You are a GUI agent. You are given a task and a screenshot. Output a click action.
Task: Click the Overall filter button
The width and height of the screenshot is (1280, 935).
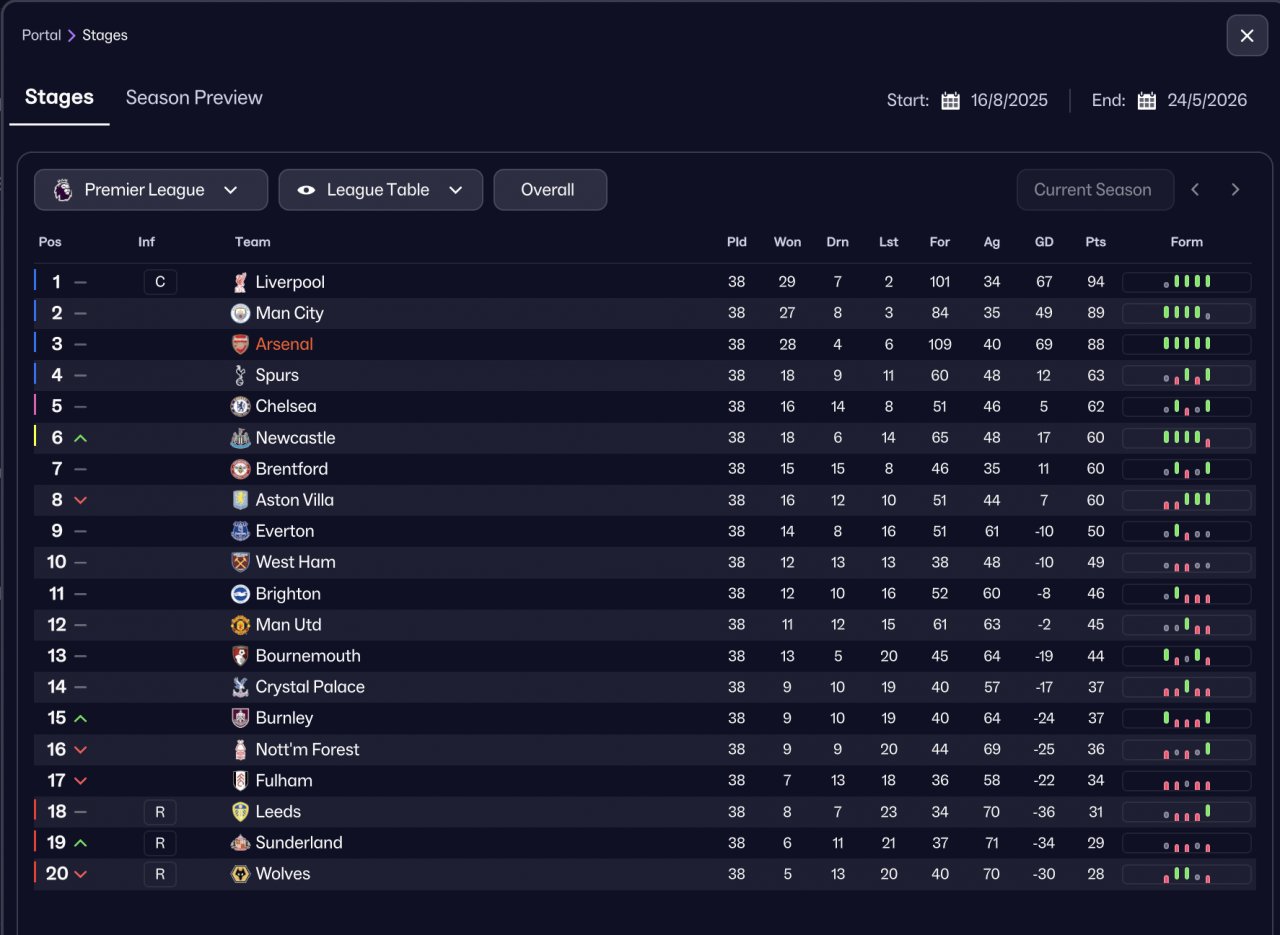549,190
